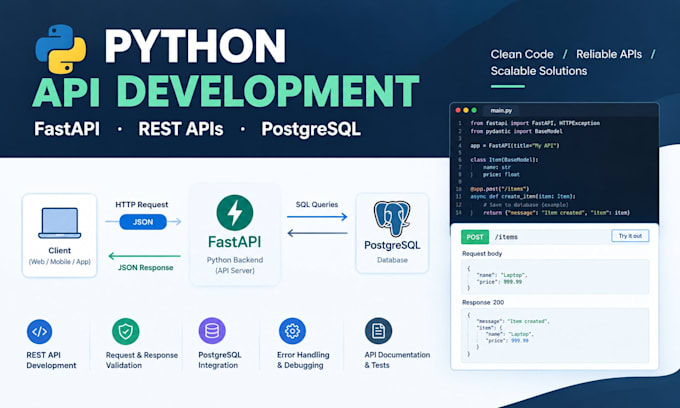Click the HTTP Request label
The image size is (680, 408).
click(141, 205)
